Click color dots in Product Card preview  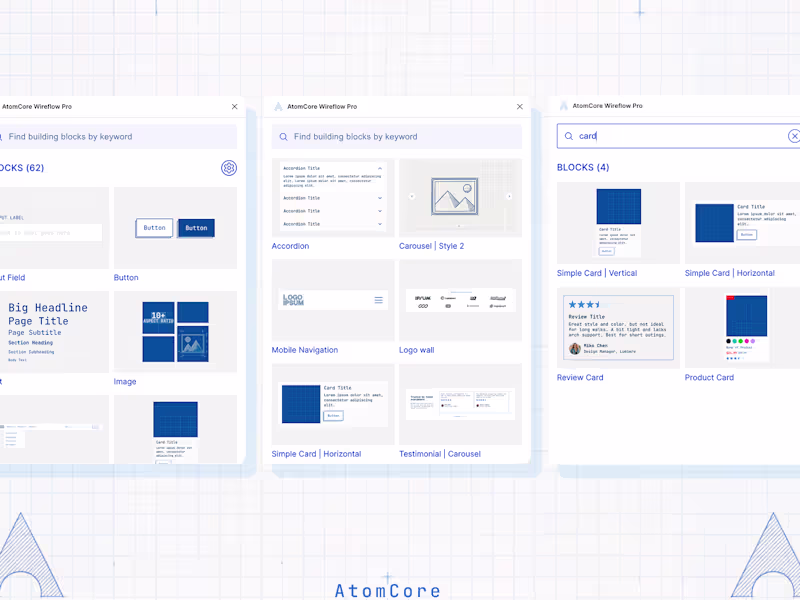click(x=740, y=341)
